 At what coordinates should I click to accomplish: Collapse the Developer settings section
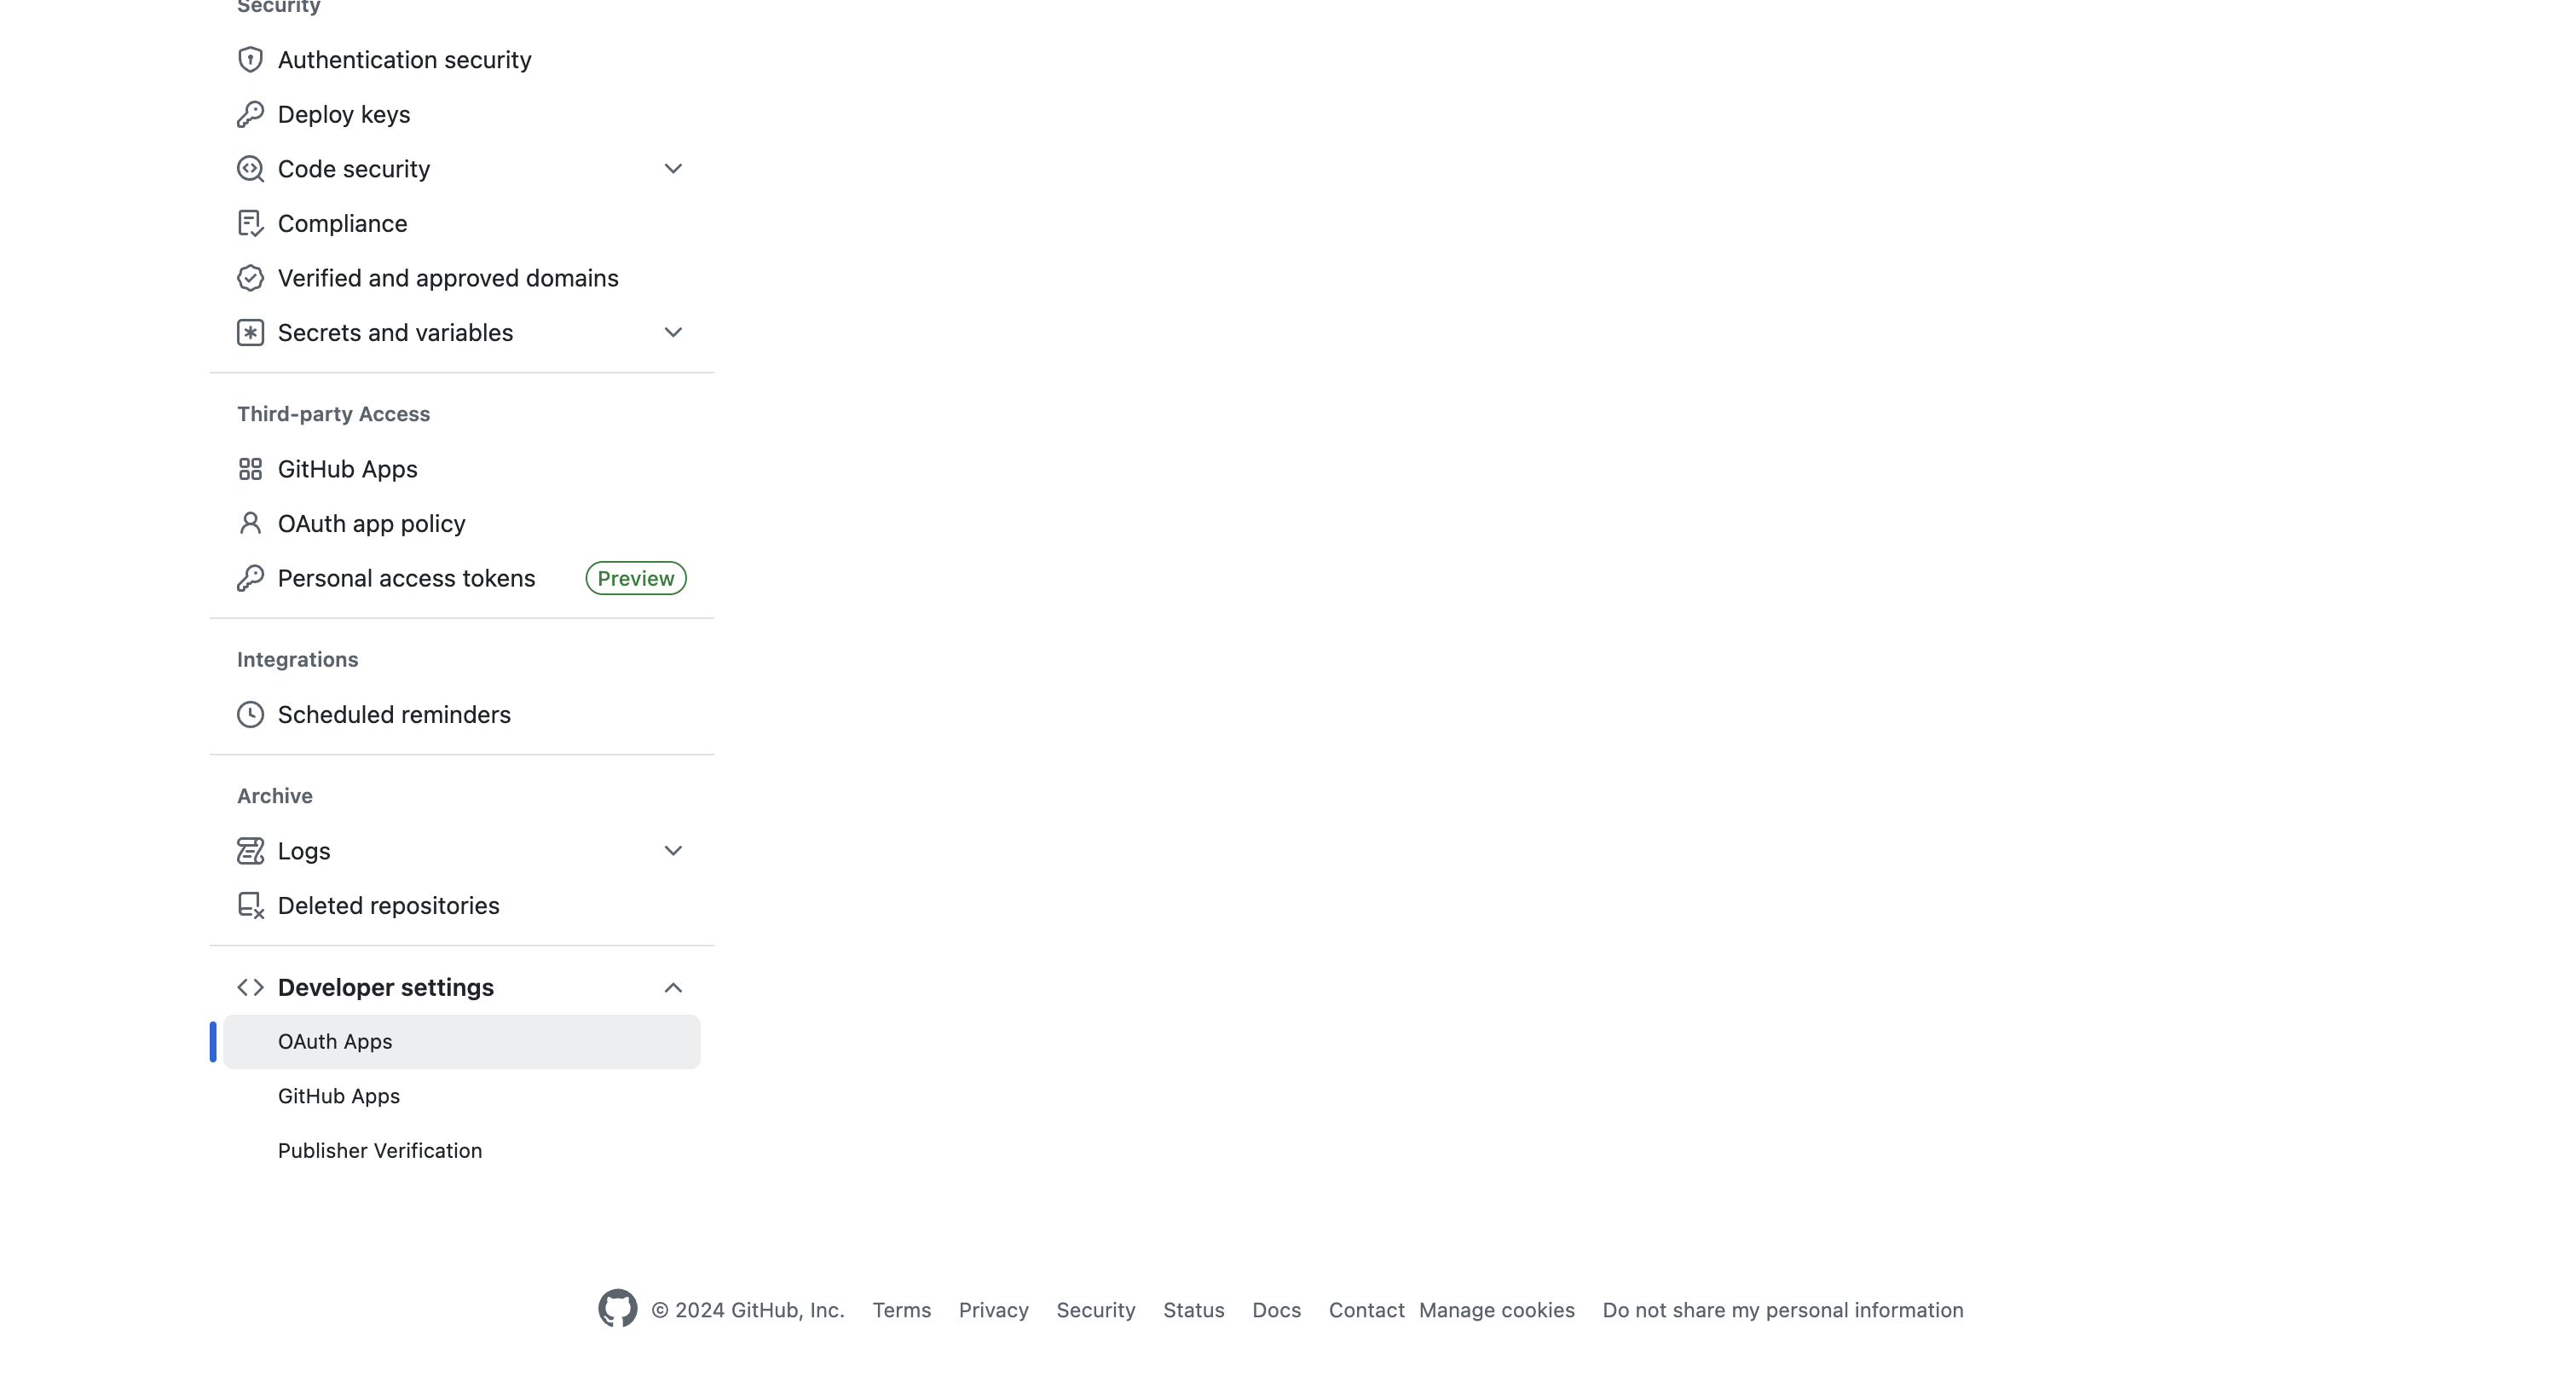(x=673, y=988)
